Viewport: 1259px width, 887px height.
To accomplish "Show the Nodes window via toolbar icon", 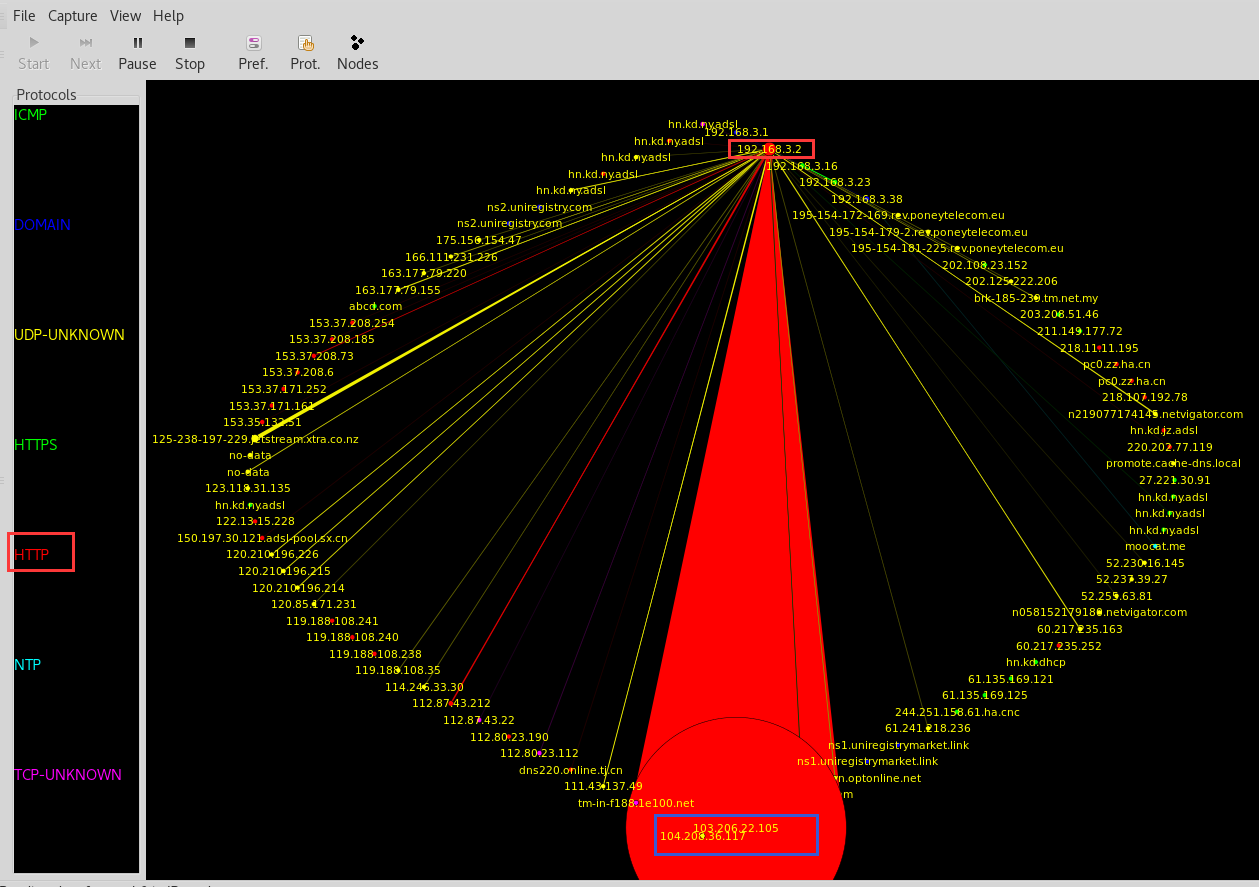I will pyautogui.click(x=357, y=43).
